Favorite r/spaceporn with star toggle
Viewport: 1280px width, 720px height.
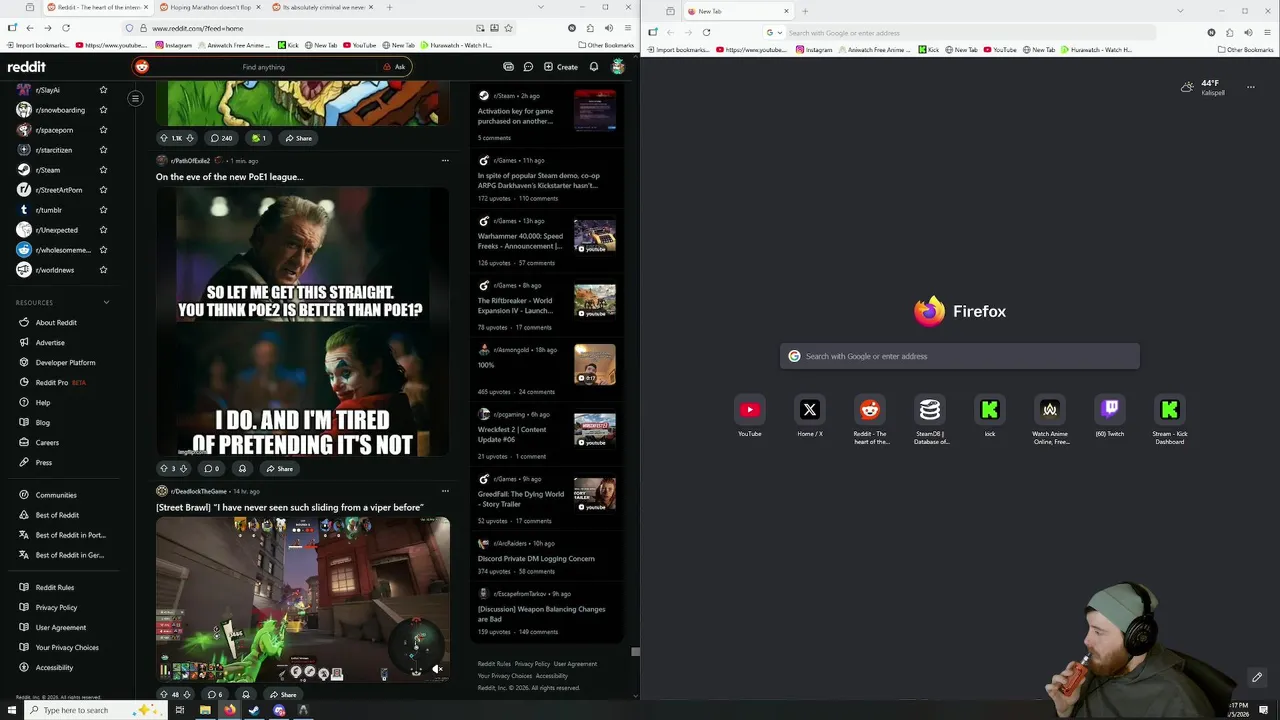click(103, 130)
